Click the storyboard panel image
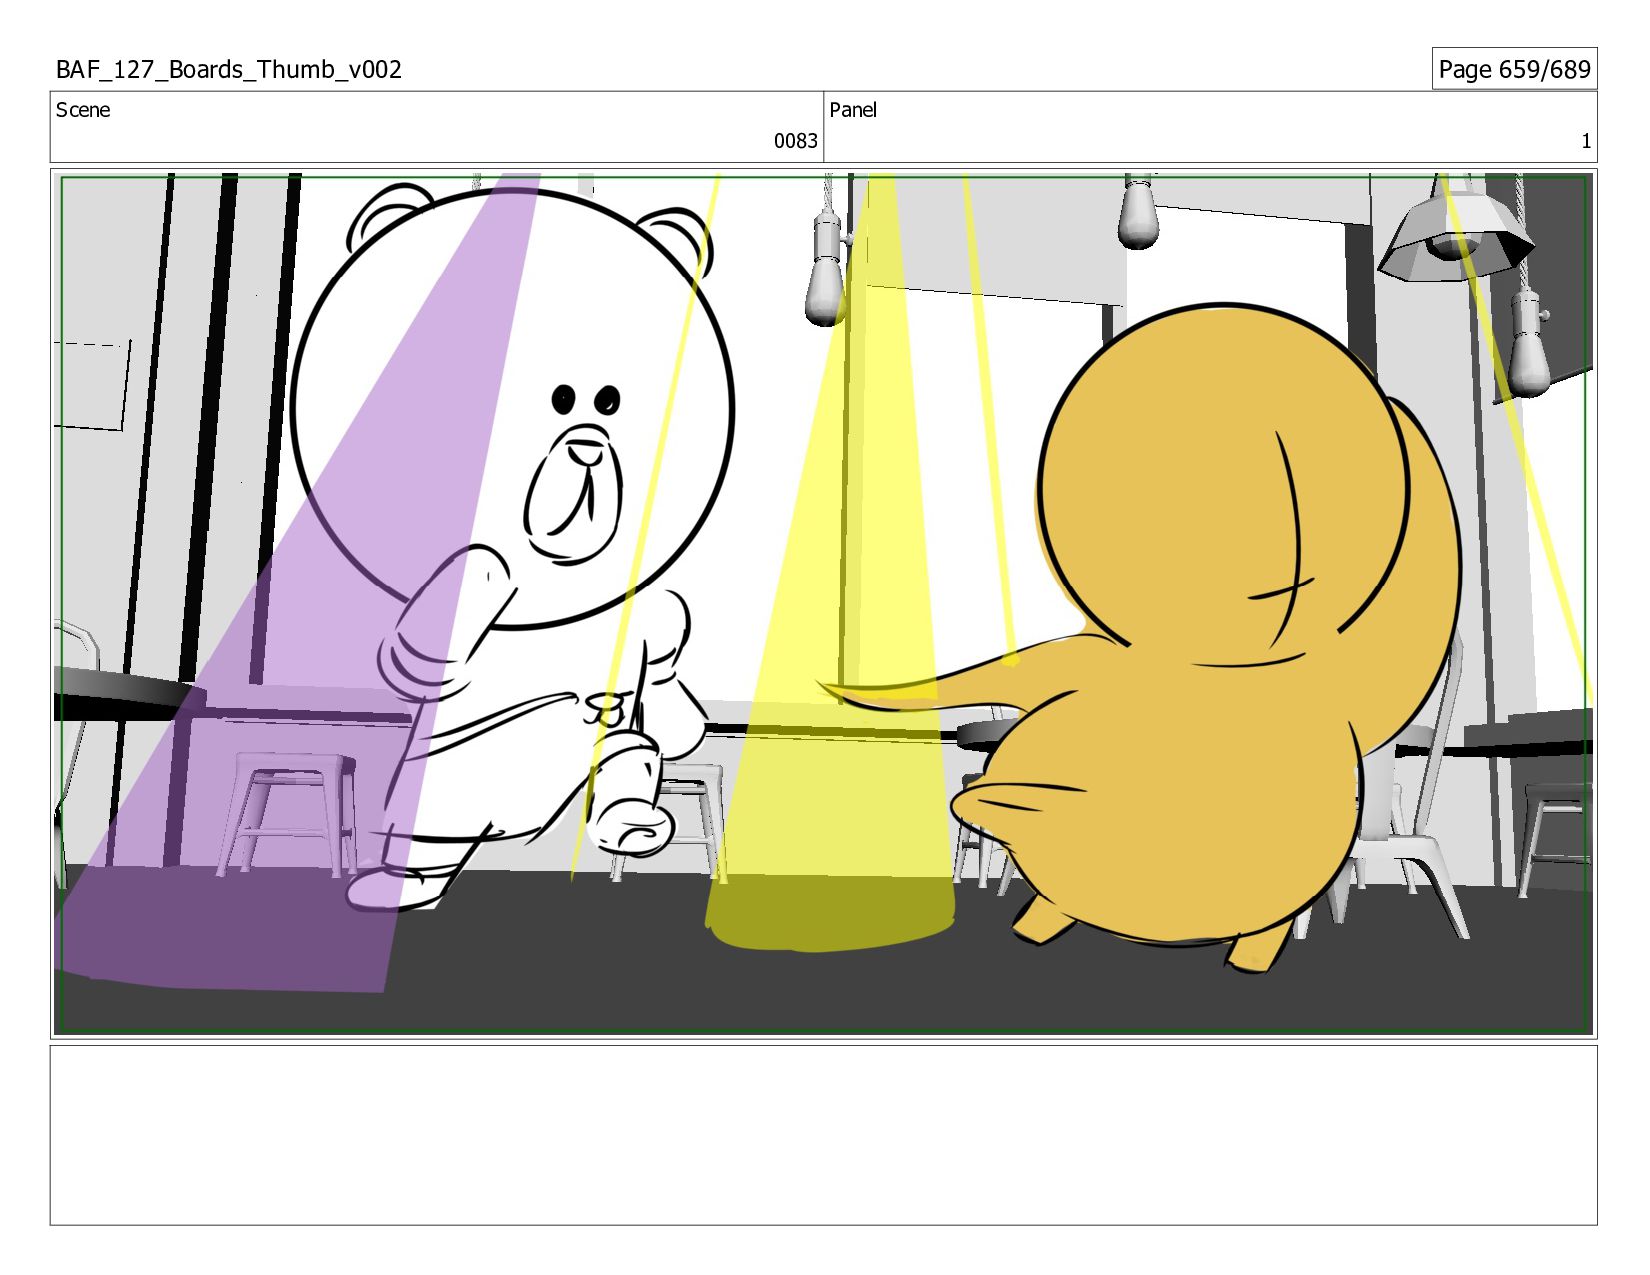The width and height of the screenshot is (1650, 1275). tap(823, 604)
